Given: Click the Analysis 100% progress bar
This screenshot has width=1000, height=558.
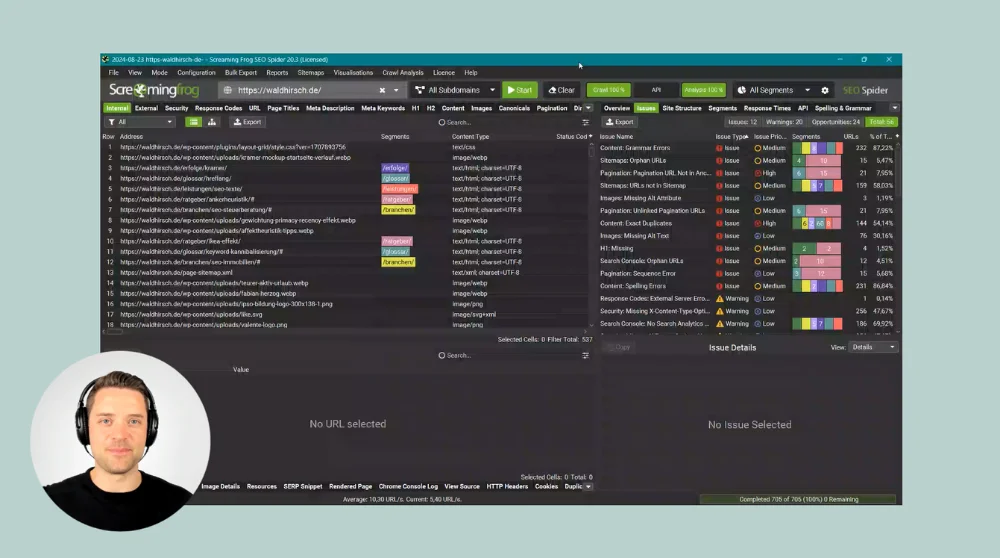Looking at the screenshot, I should pyautogui.click(x=703, y=90).
